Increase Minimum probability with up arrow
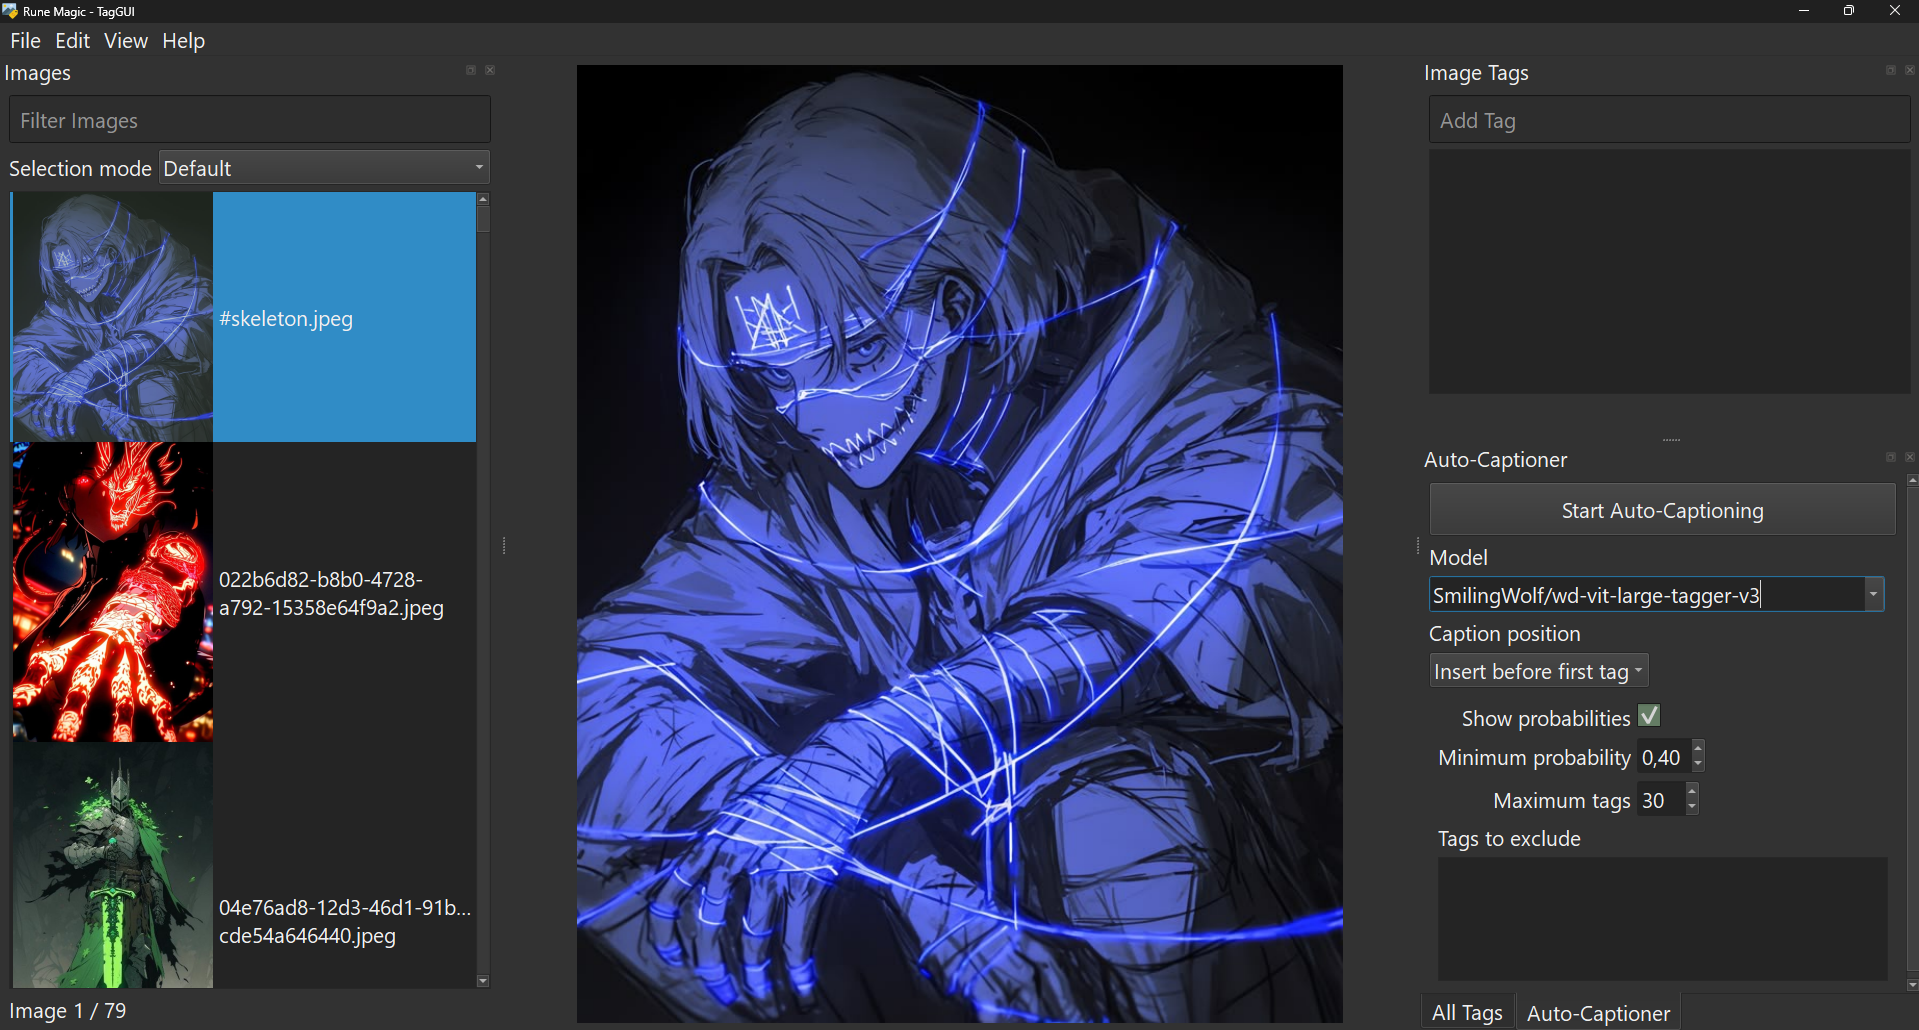Image resolution: width=1919 pixels, height=1030 pixels. point(1698,749)
